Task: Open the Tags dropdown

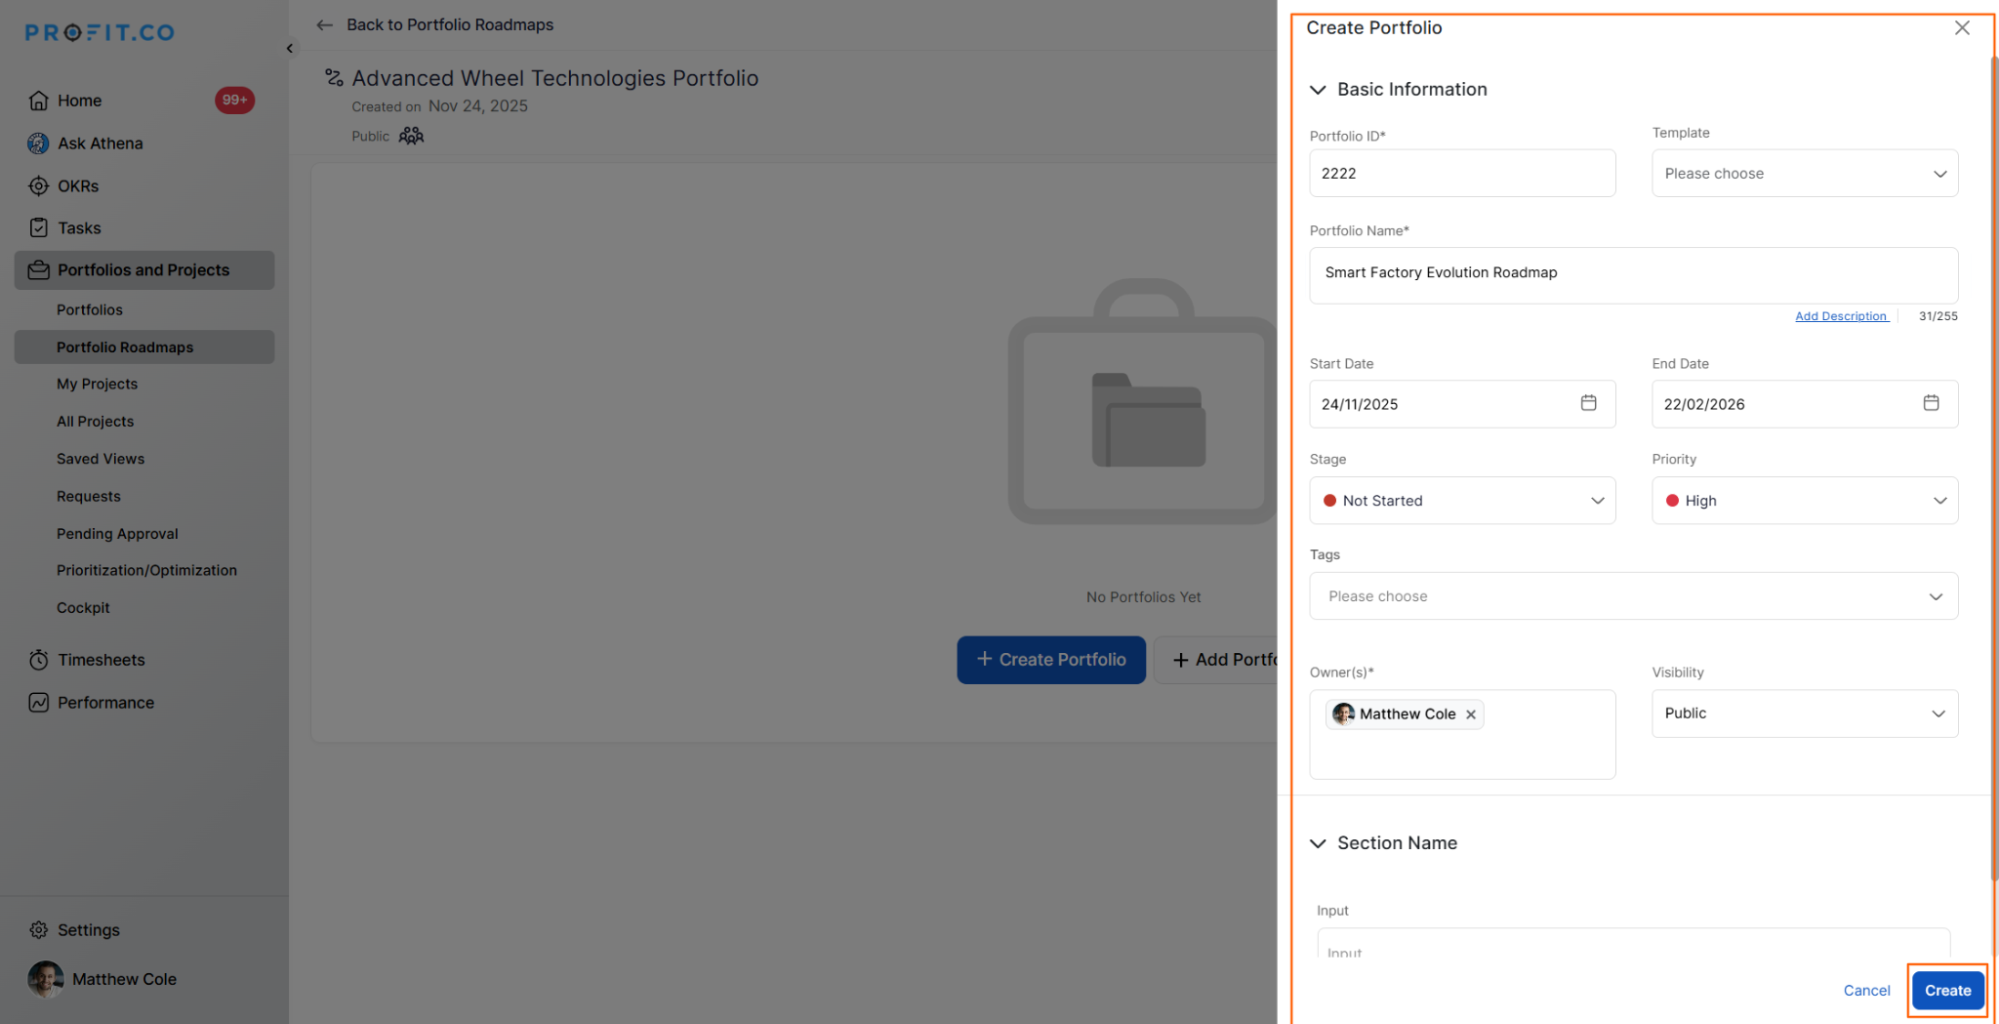Action: pyautogui.click(x=1633, y=596)
